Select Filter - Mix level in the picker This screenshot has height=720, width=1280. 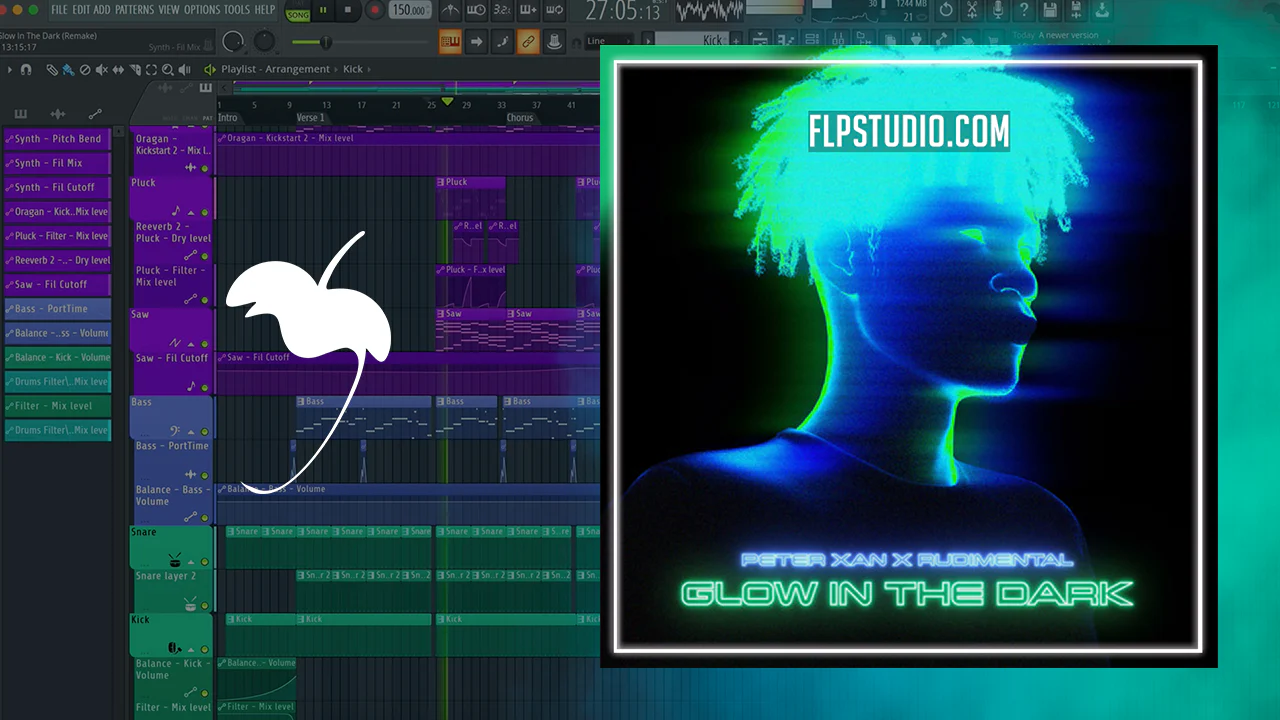(x=57, y=406)
